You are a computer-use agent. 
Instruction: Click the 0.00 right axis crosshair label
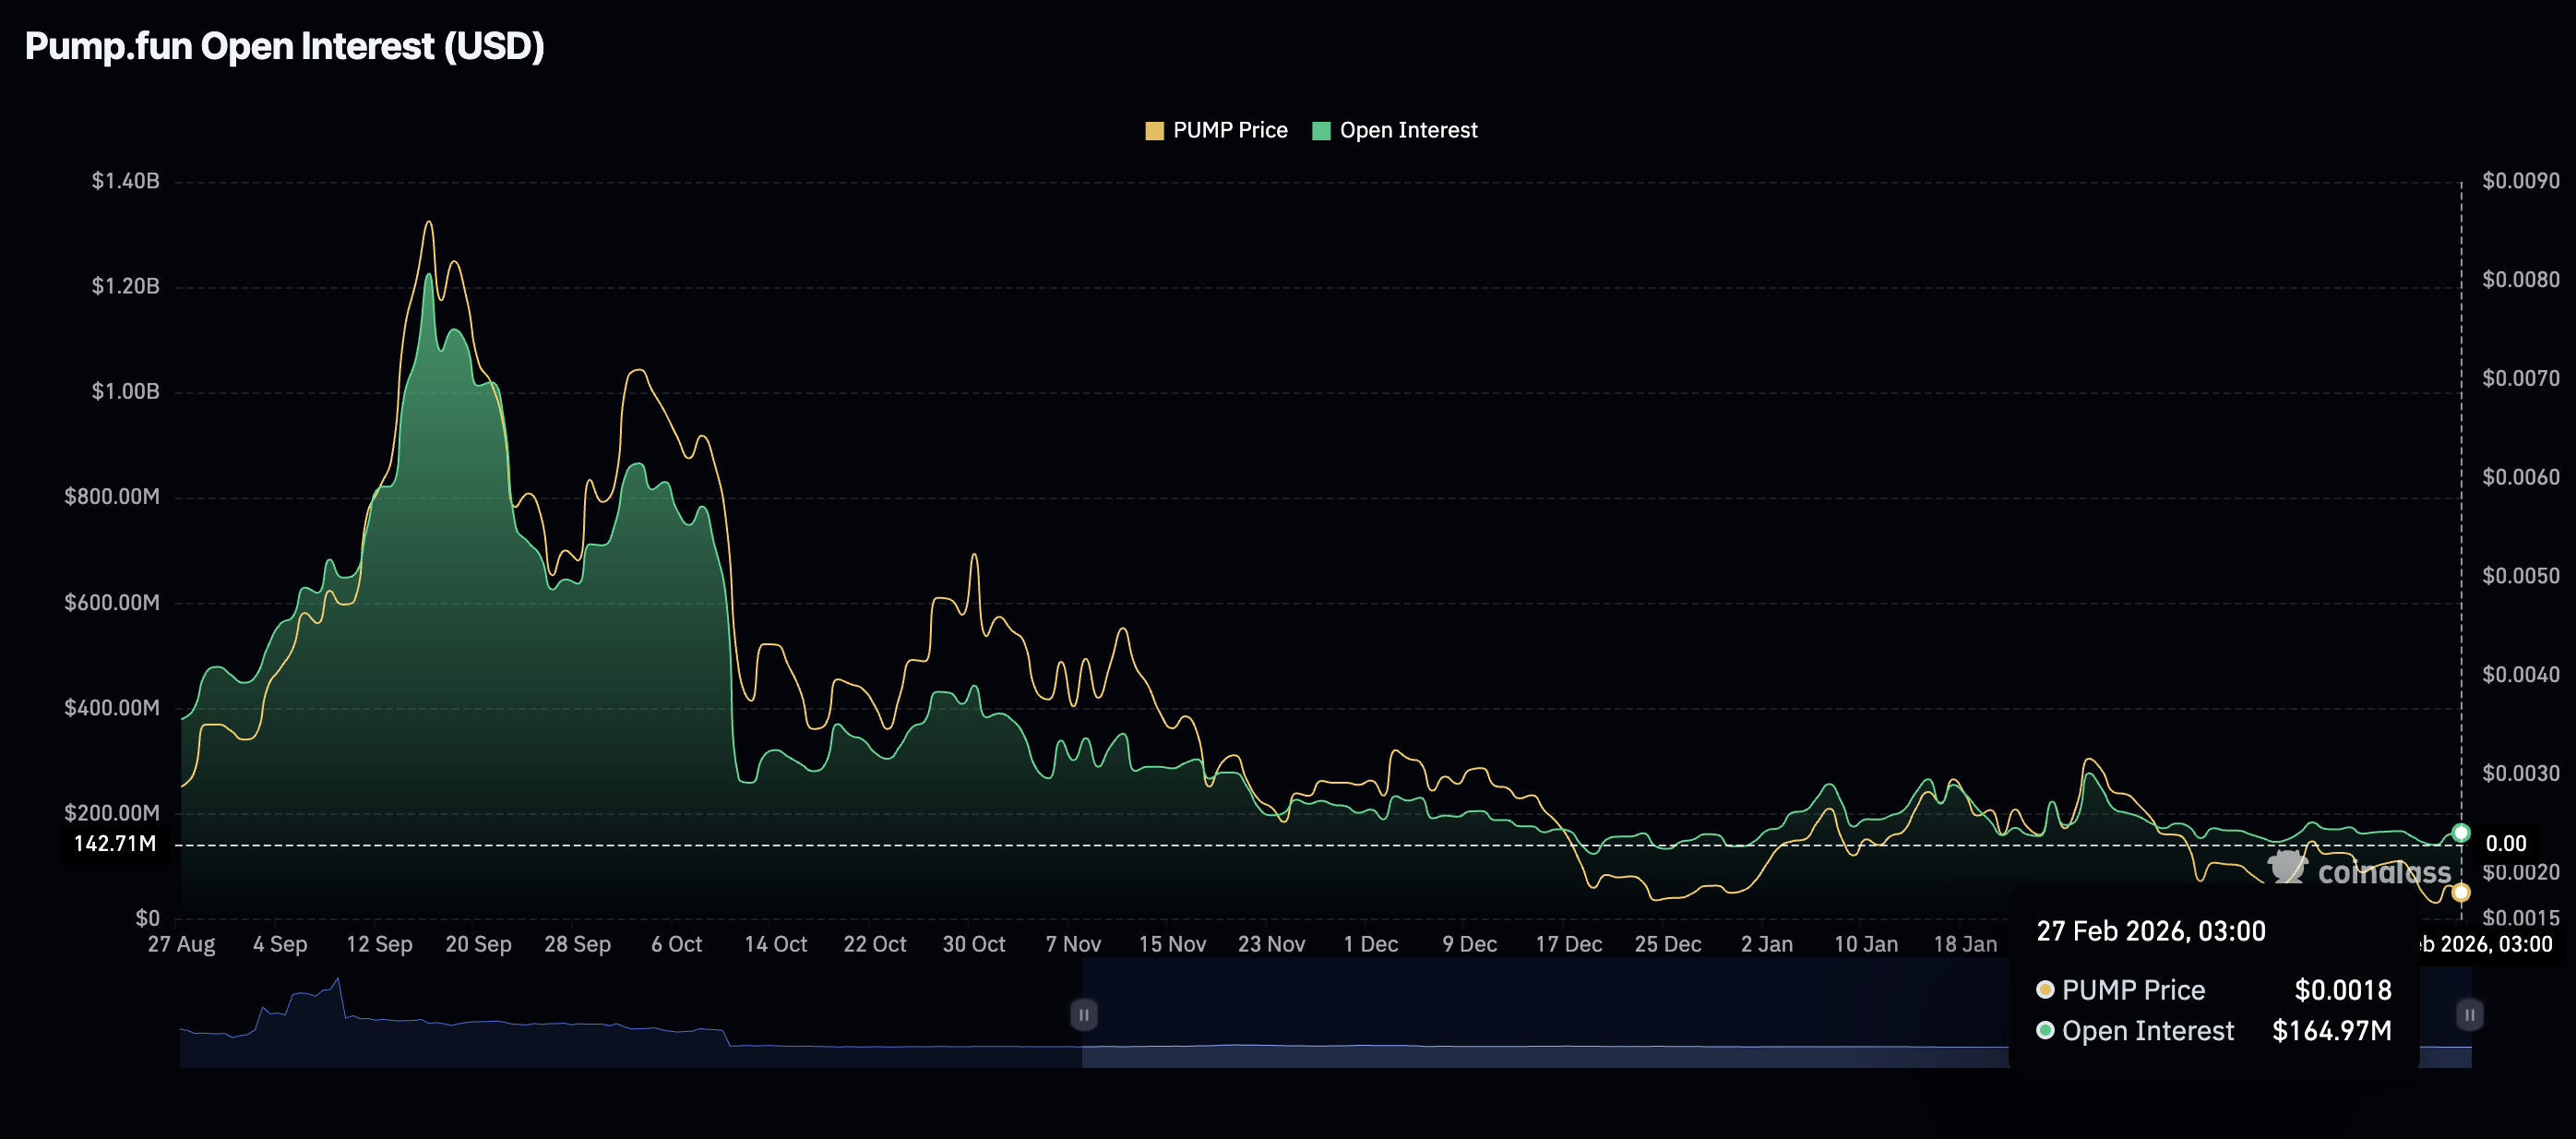click(2505, 844)
